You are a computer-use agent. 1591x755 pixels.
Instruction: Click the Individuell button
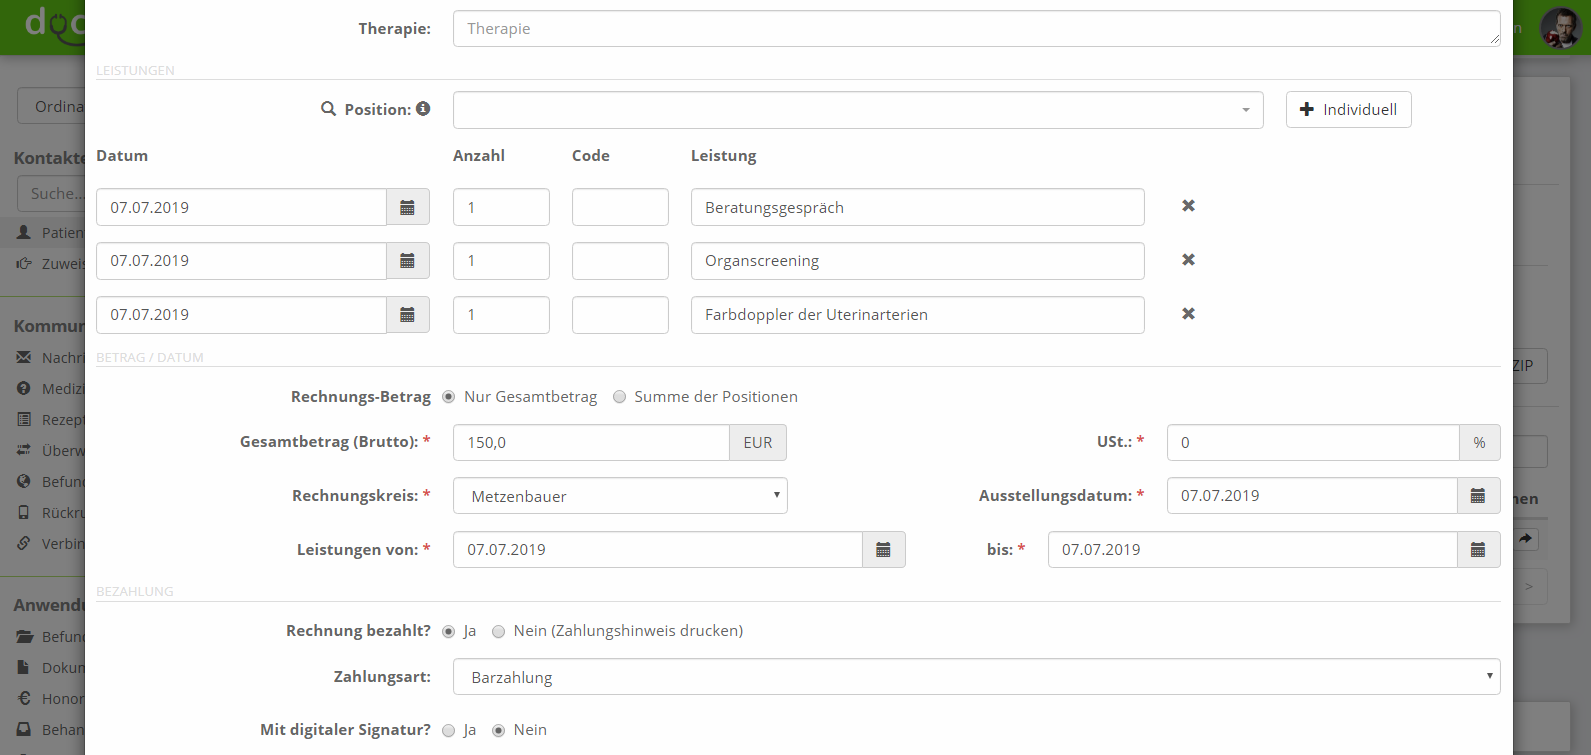click(1348, 110)
